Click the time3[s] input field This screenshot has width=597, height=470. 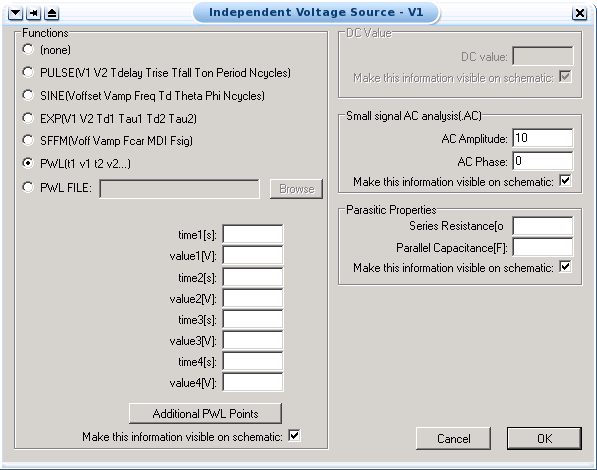(x=253, y=319)
